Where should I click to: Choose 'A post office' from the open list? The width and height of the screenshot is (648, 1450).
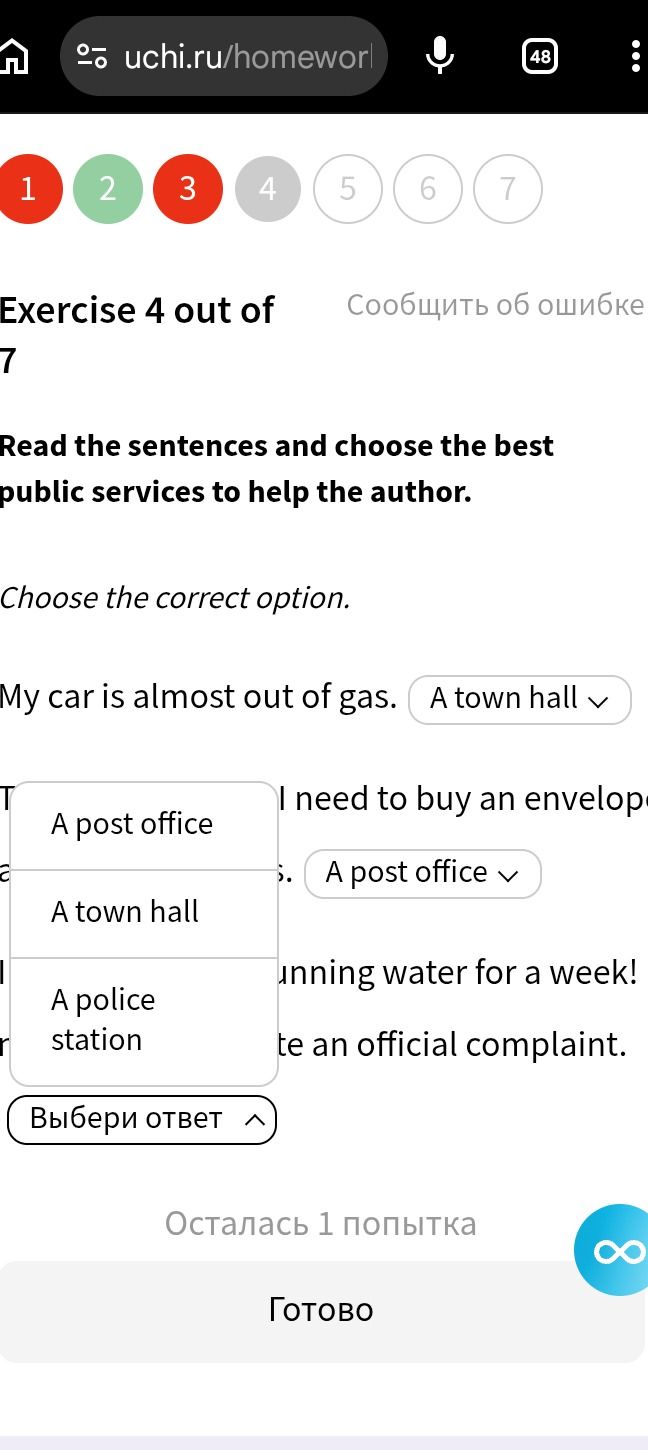click(144, 826)
